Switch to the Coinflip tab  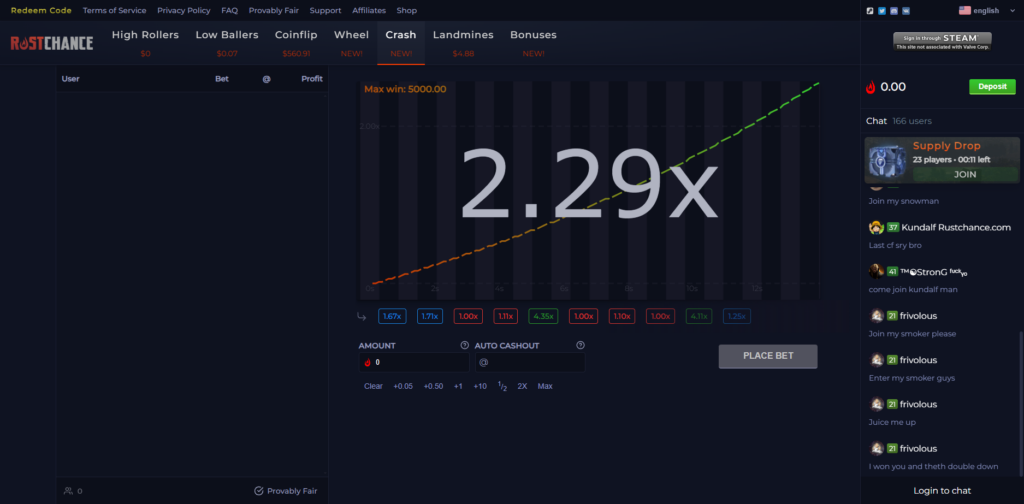point(296,42)
